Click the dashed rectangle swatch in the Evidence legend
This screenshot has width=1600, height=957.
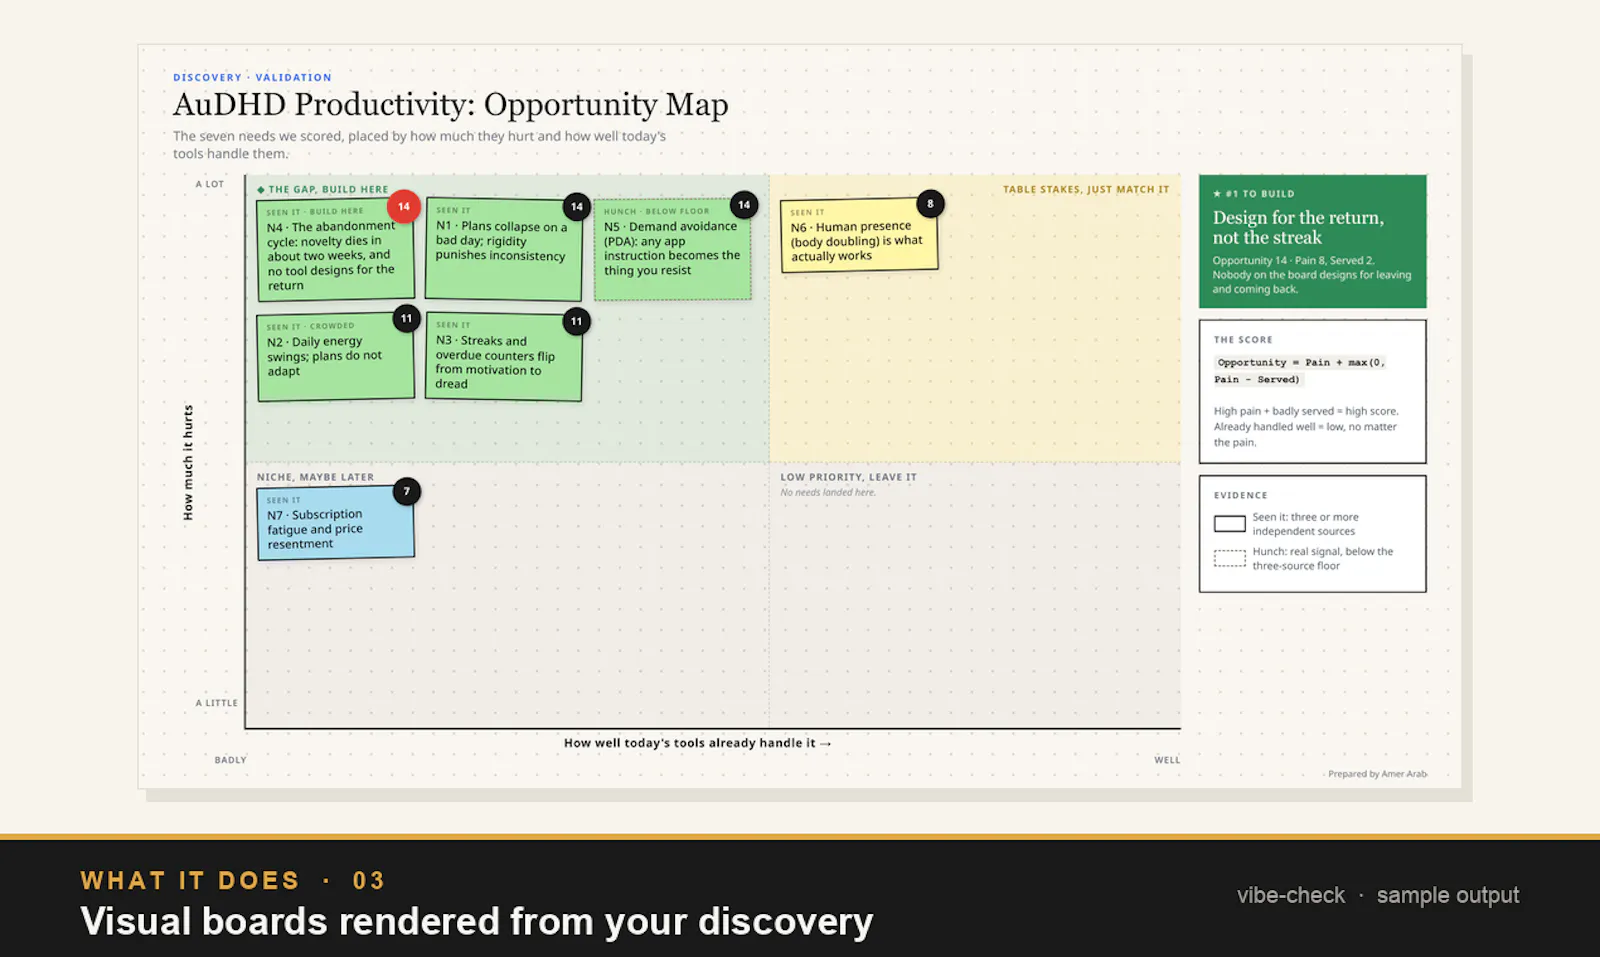coord(1229,559)
